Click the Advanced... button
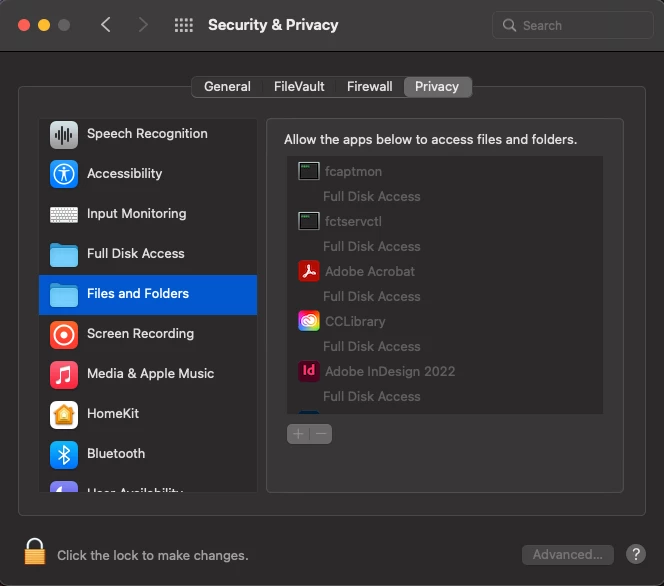The image size is (664, 586). click(567, 555)
